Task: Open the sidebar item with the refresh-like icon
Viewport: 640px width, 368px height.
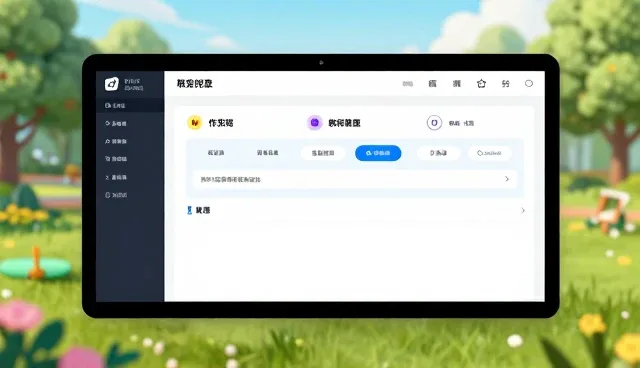Action: pyautogui.click(x=116, y=123)
